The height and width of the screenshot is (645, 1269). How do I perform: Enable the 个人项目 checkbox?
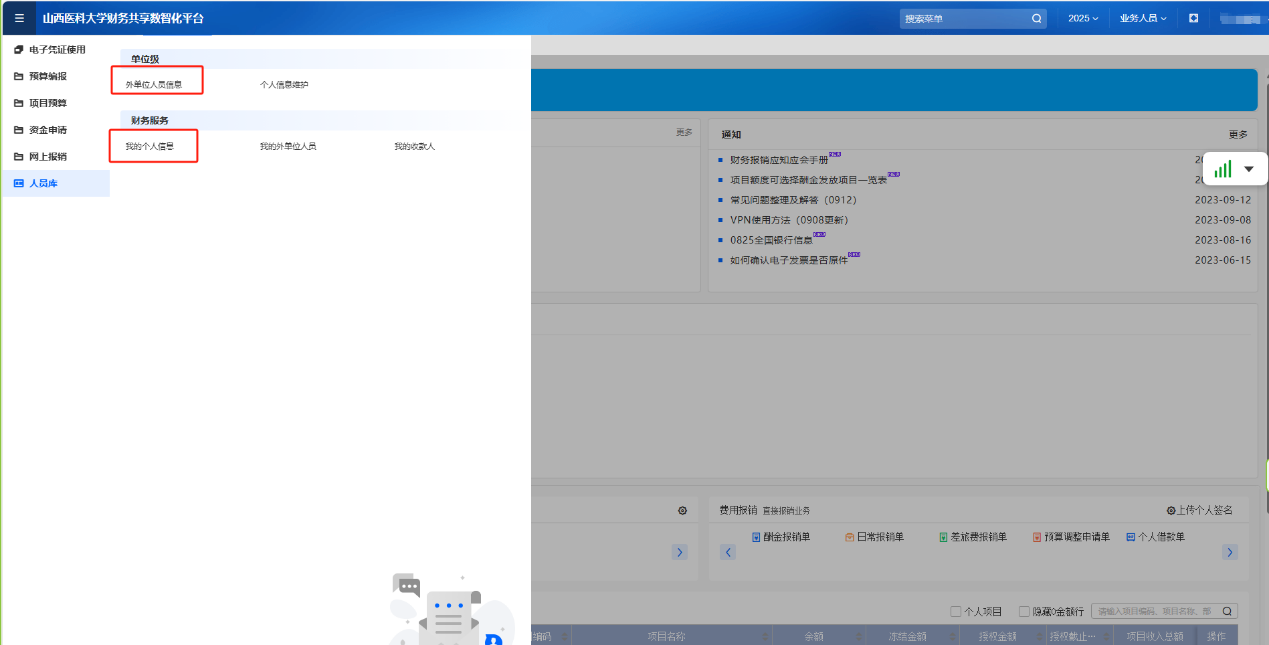coord(956,611)
